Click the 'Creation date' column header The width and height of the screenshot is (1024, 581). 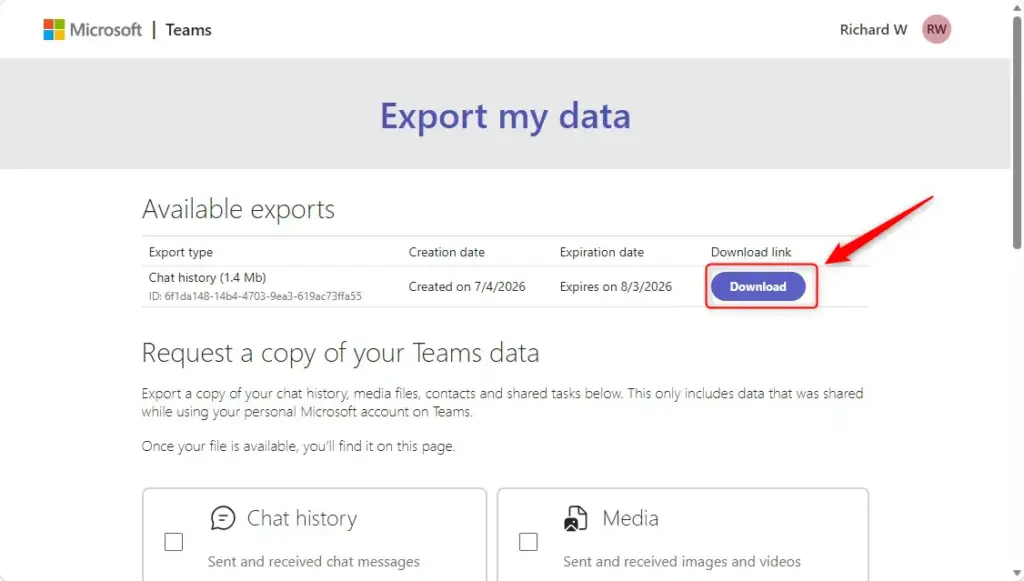[x=447, y=252]
